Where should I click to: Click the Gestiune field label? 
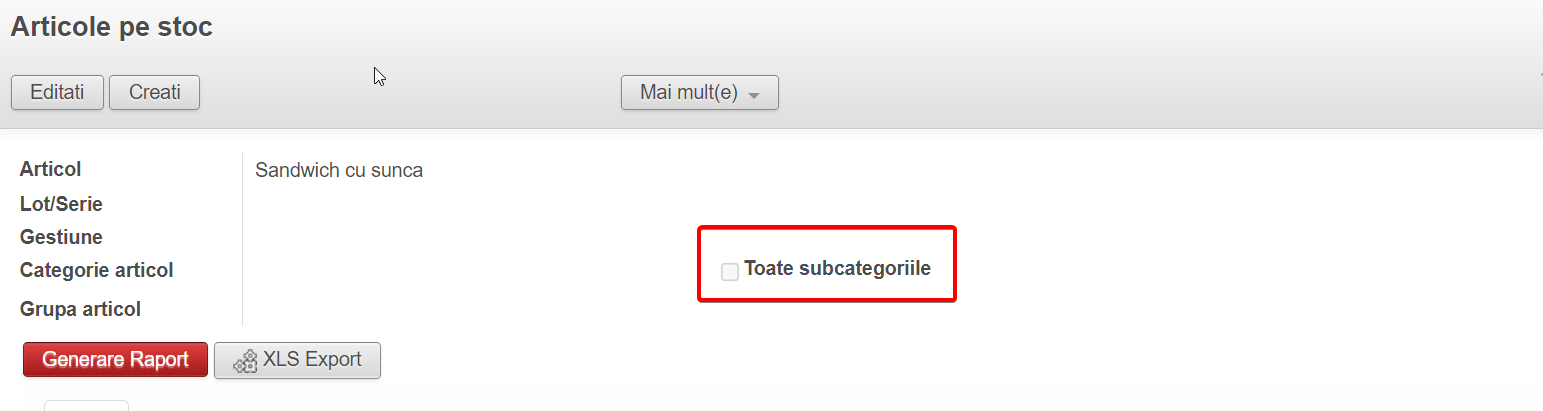[x=61, y=238]
